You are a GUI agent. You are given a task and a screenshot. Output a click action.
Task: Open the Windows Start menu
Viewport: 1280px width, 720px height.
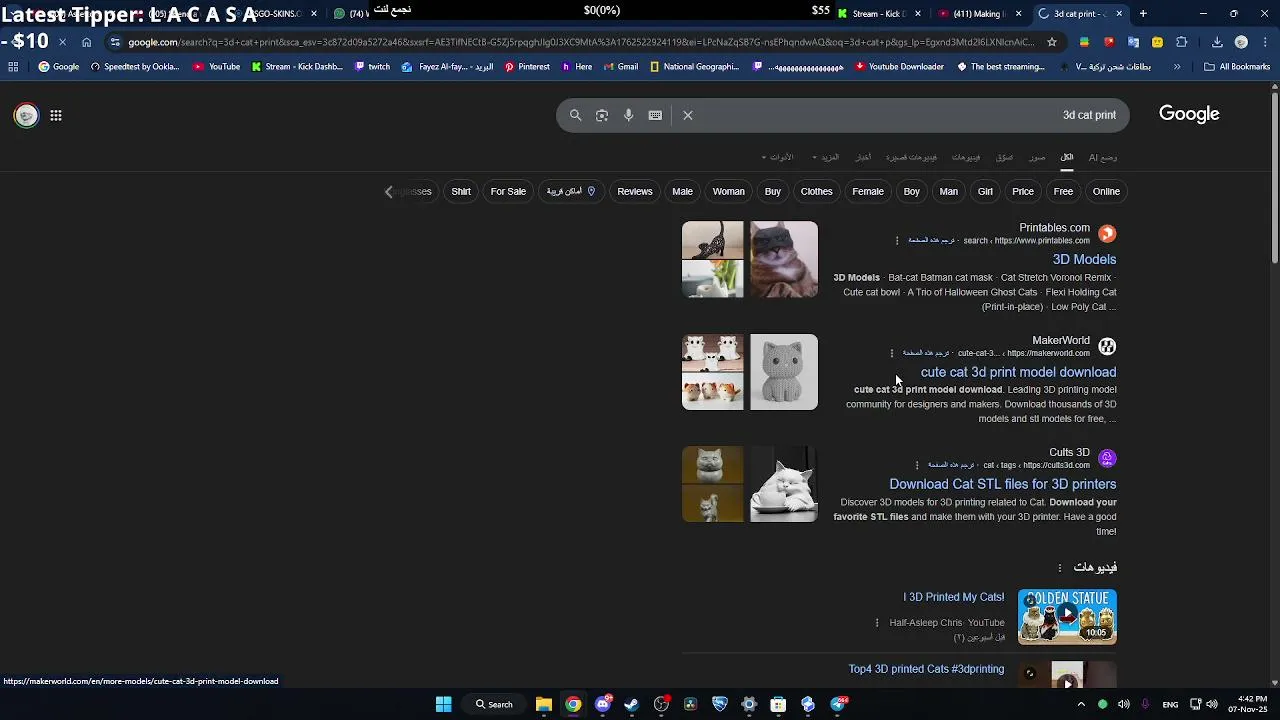tap(443, 704)
